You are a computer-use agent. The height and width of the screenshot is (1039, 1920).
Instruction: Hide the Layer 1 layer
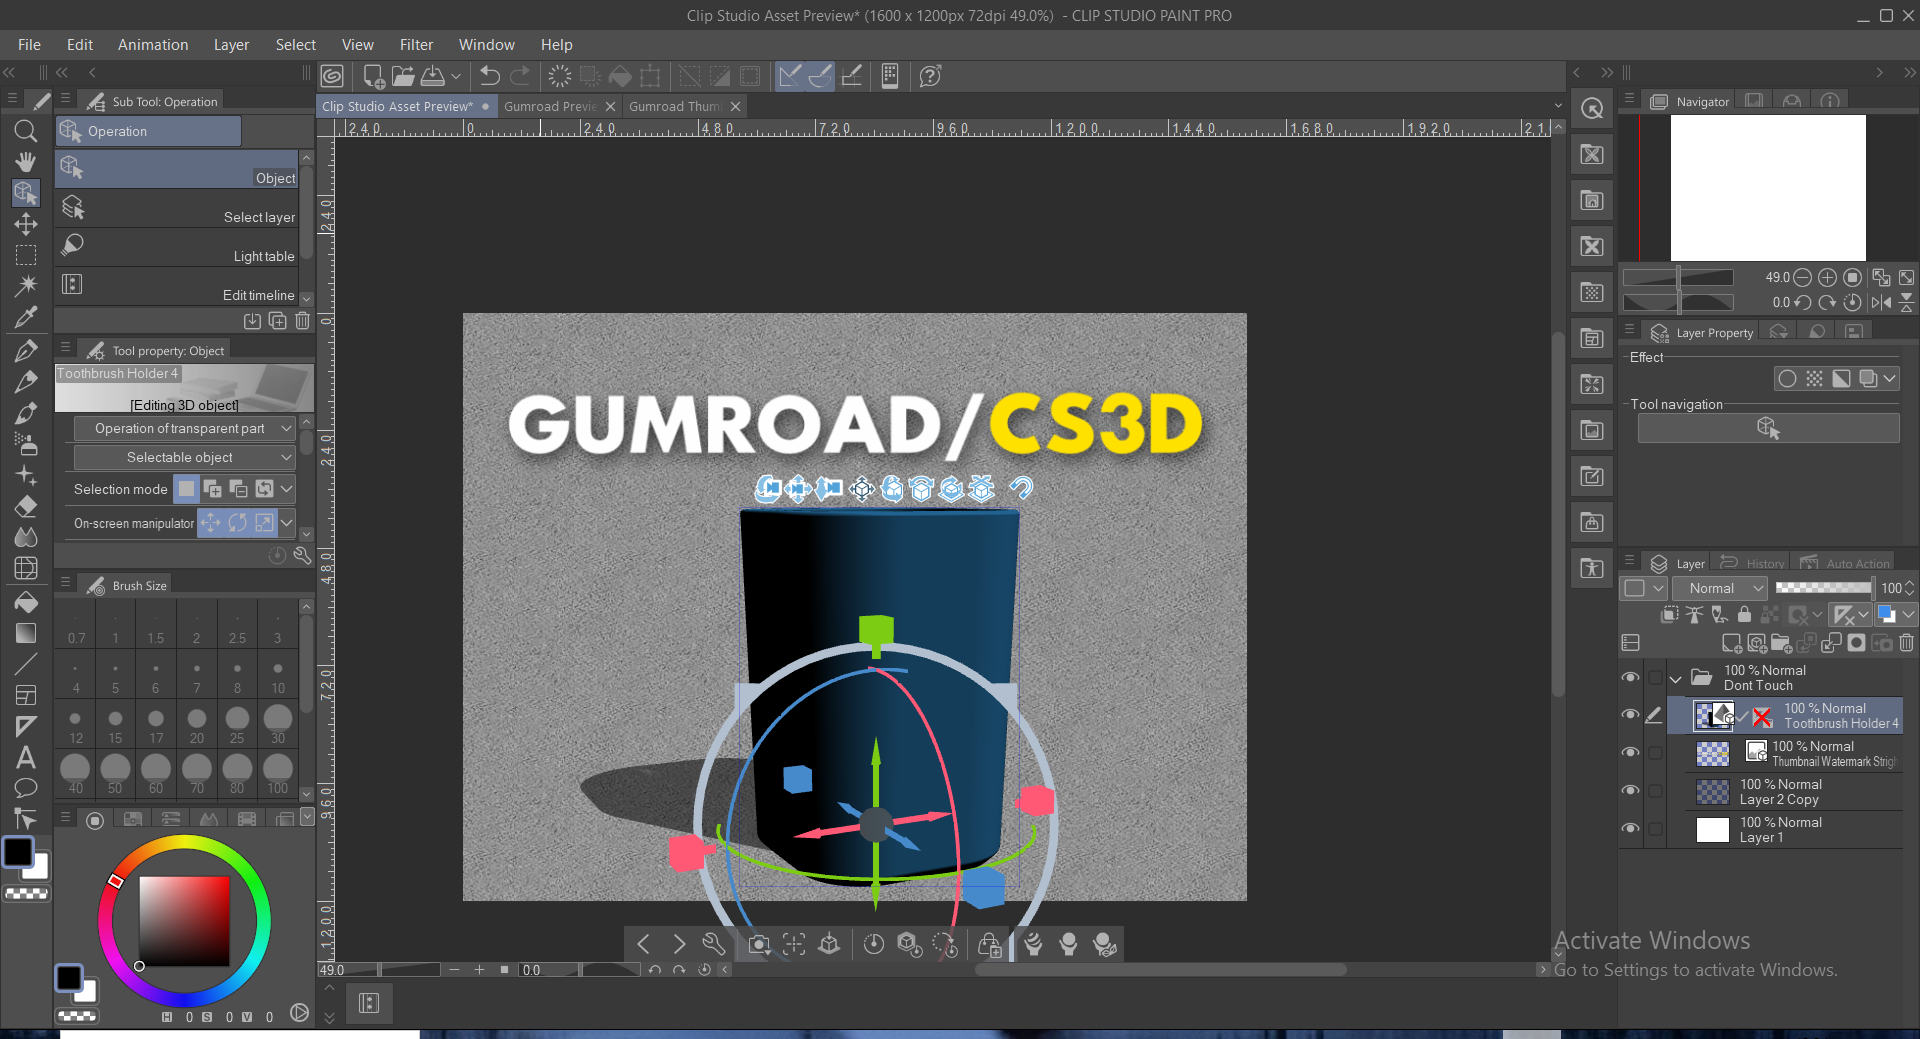[1630, 829]
